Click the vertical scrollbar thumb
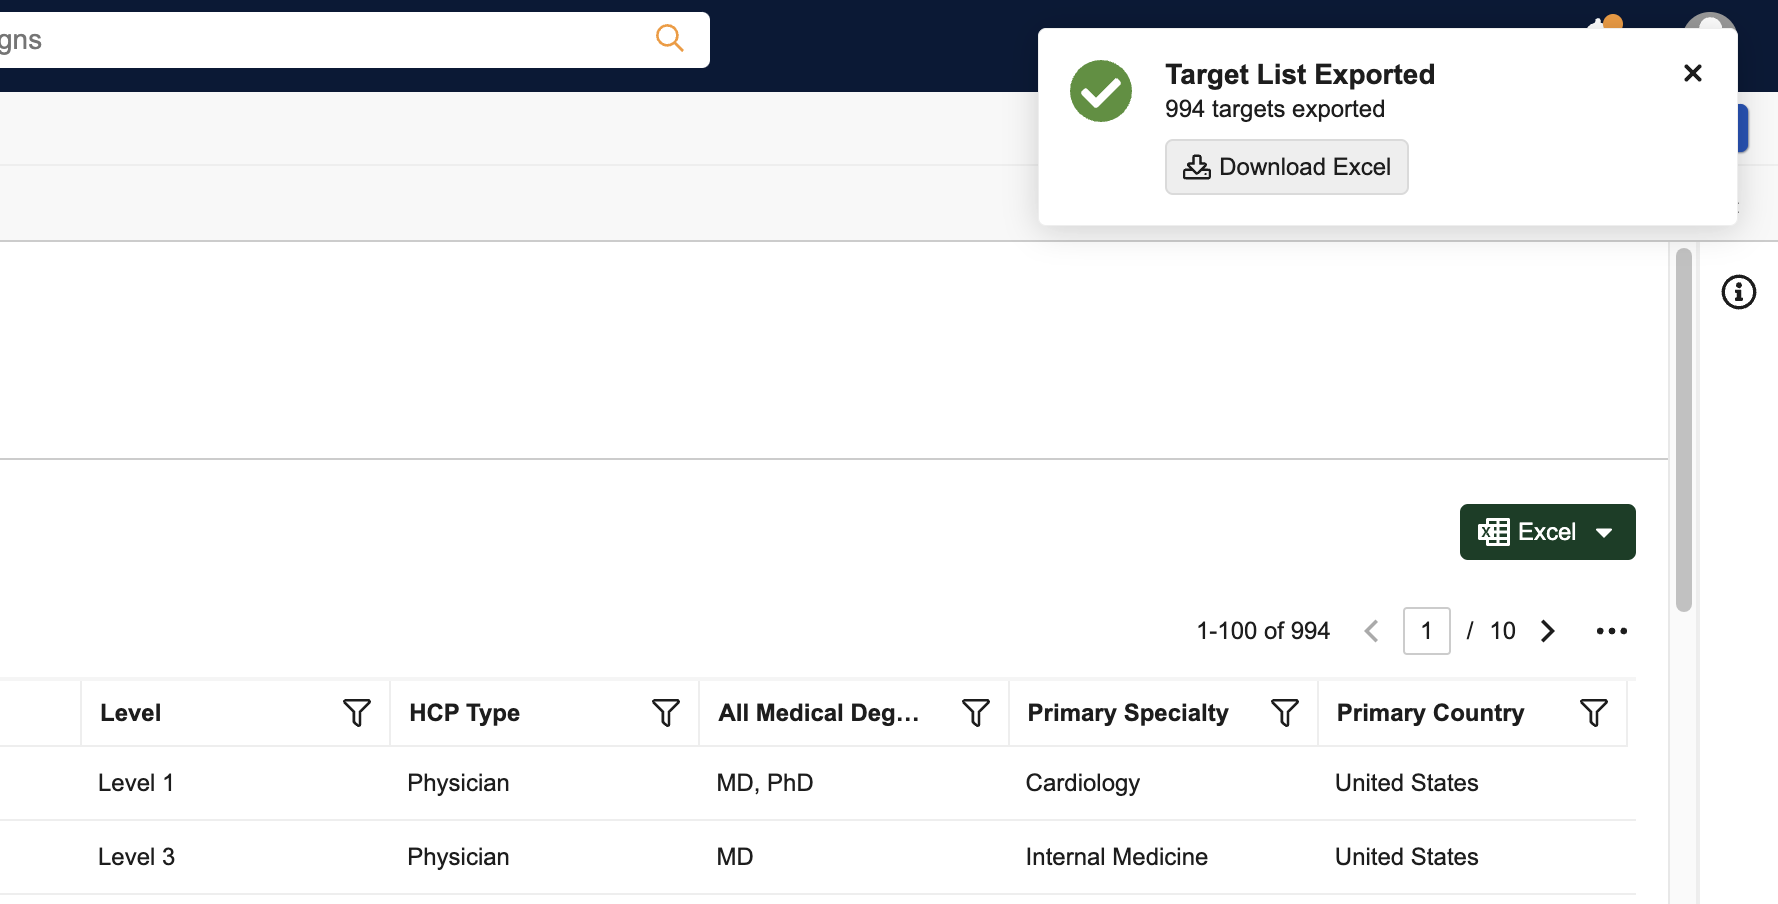The image size is (1778, 904). (x=1683, y=430)
